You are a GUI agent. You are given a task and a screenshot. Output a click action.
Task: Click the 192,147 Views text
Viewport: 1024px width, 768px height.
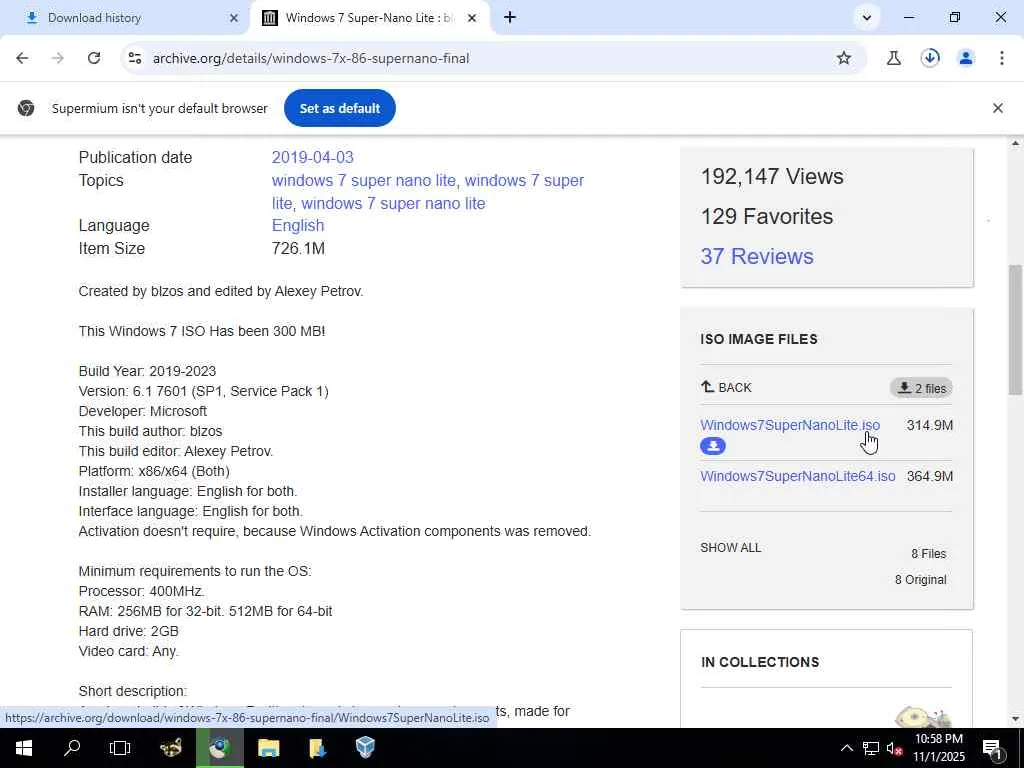coord(772,176)
